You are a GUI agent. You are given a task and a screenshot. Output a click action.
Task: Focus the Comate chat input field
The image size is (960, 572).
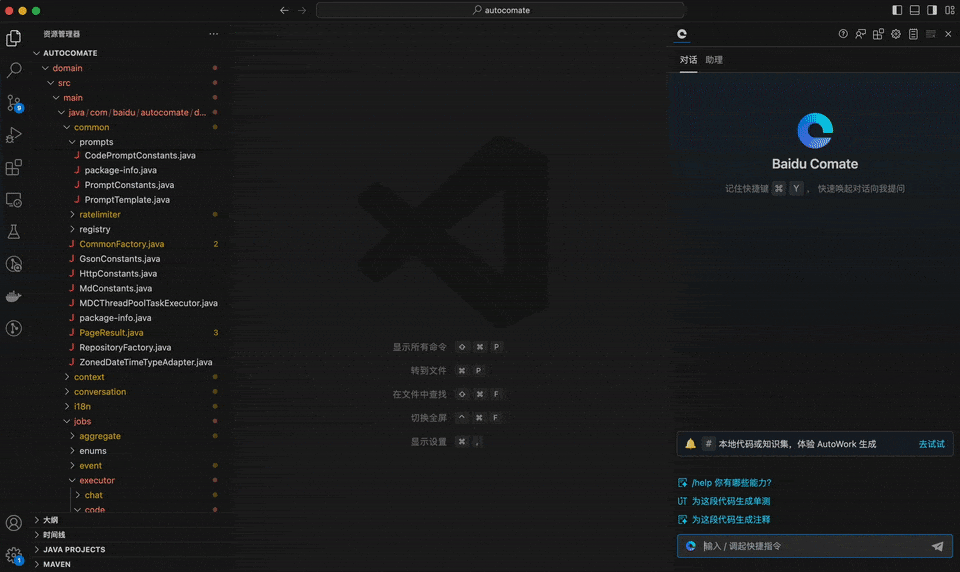coord(814,546)
